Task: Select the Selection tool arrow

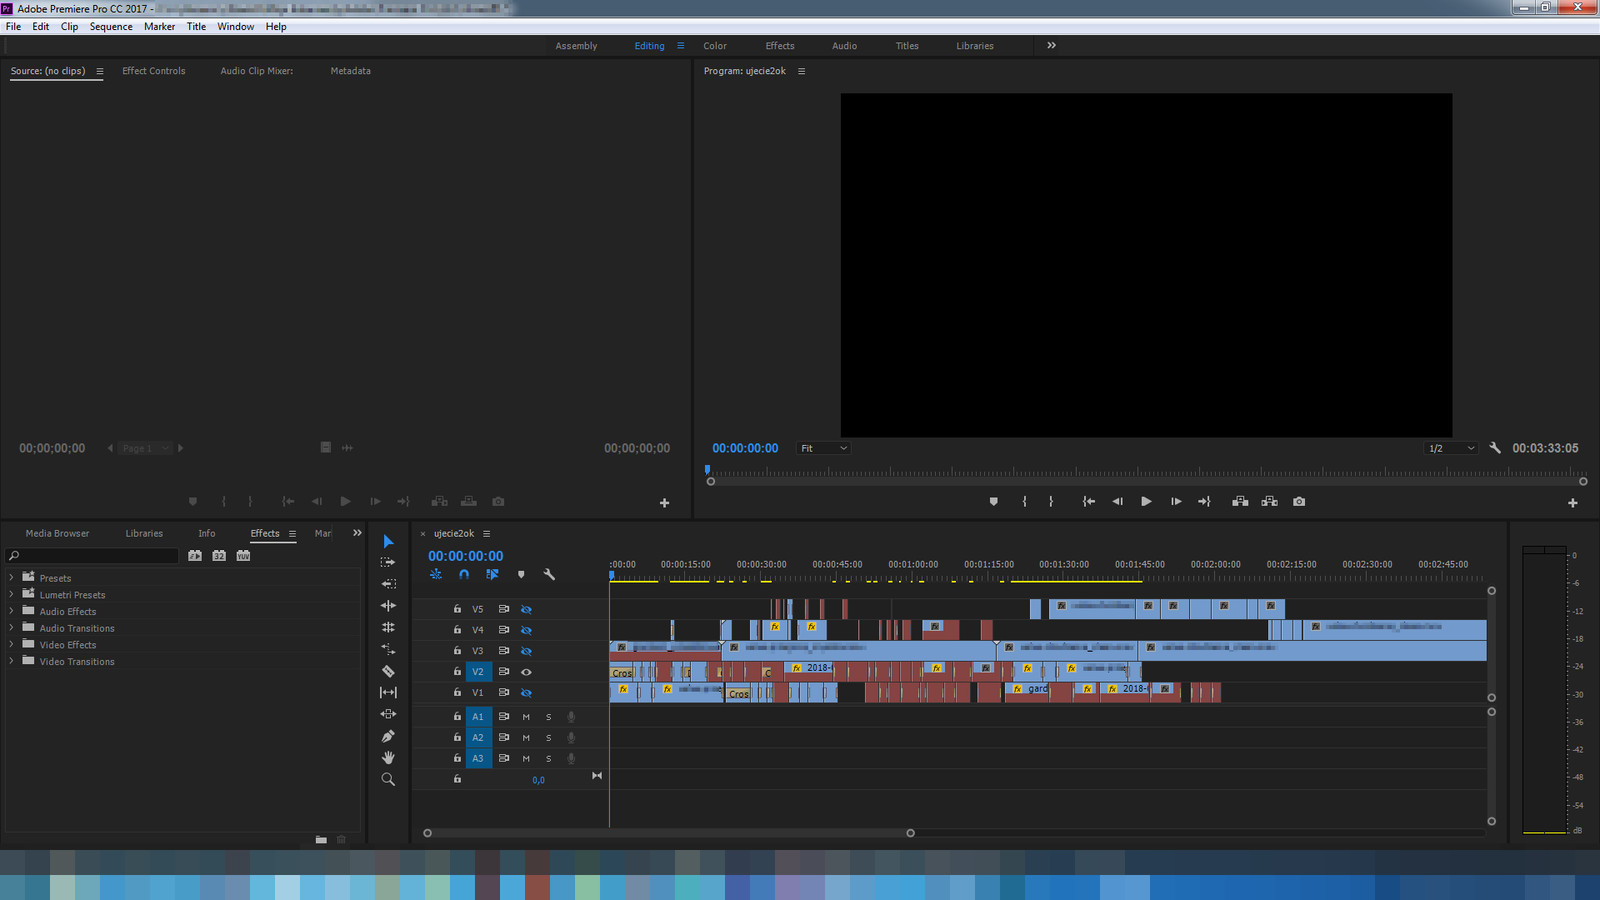Action: [x=388, y=541]
